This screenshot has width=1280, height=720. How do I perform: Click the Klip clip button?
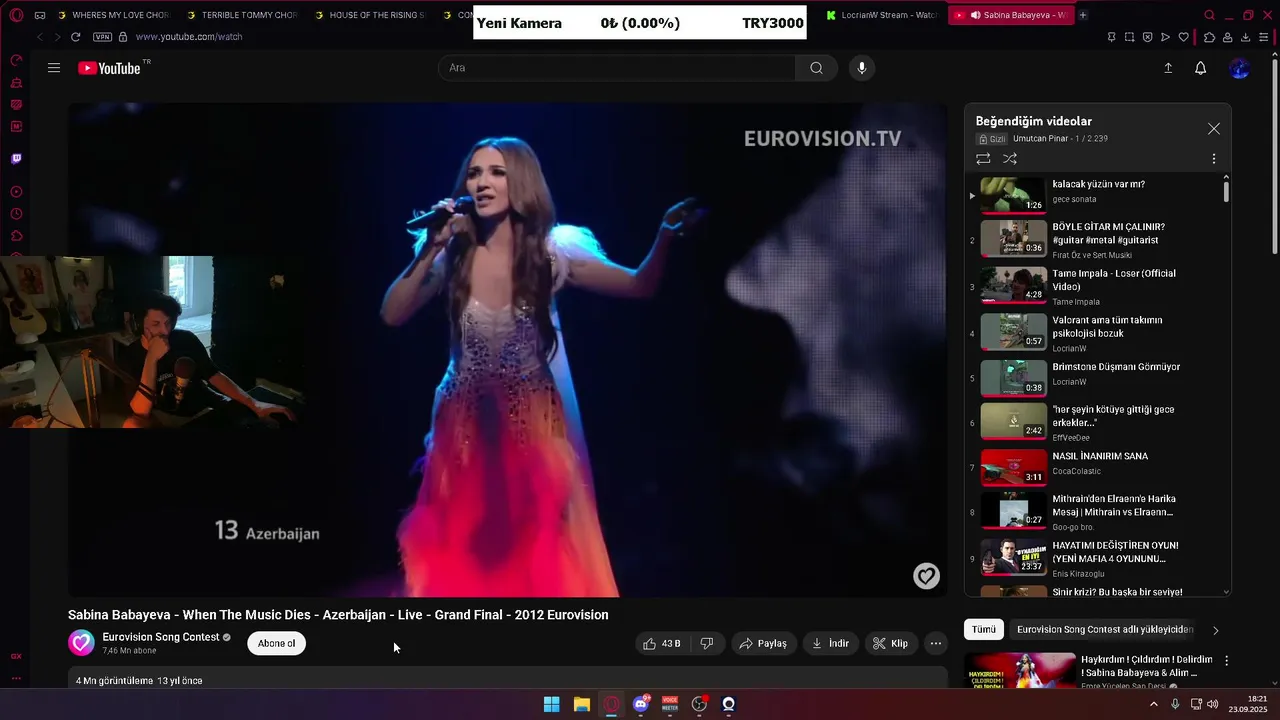[x=890, y=644]
